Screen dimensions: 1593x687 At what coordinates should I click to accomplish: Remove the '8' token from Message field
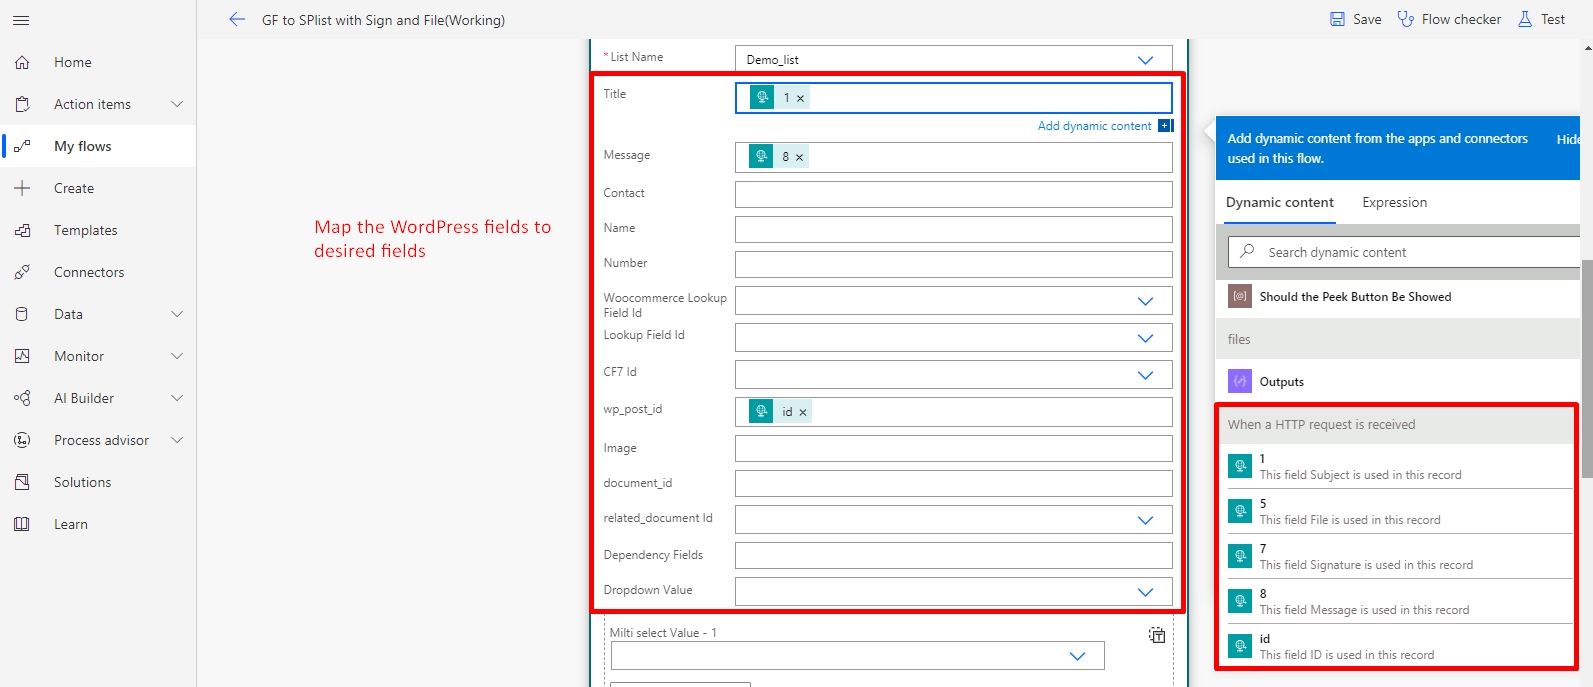[799, 157]
